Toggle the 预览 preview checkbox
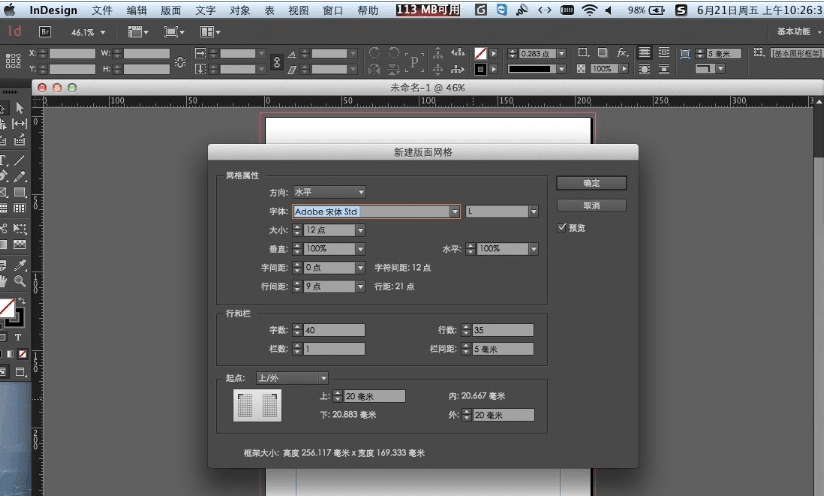 562,228
